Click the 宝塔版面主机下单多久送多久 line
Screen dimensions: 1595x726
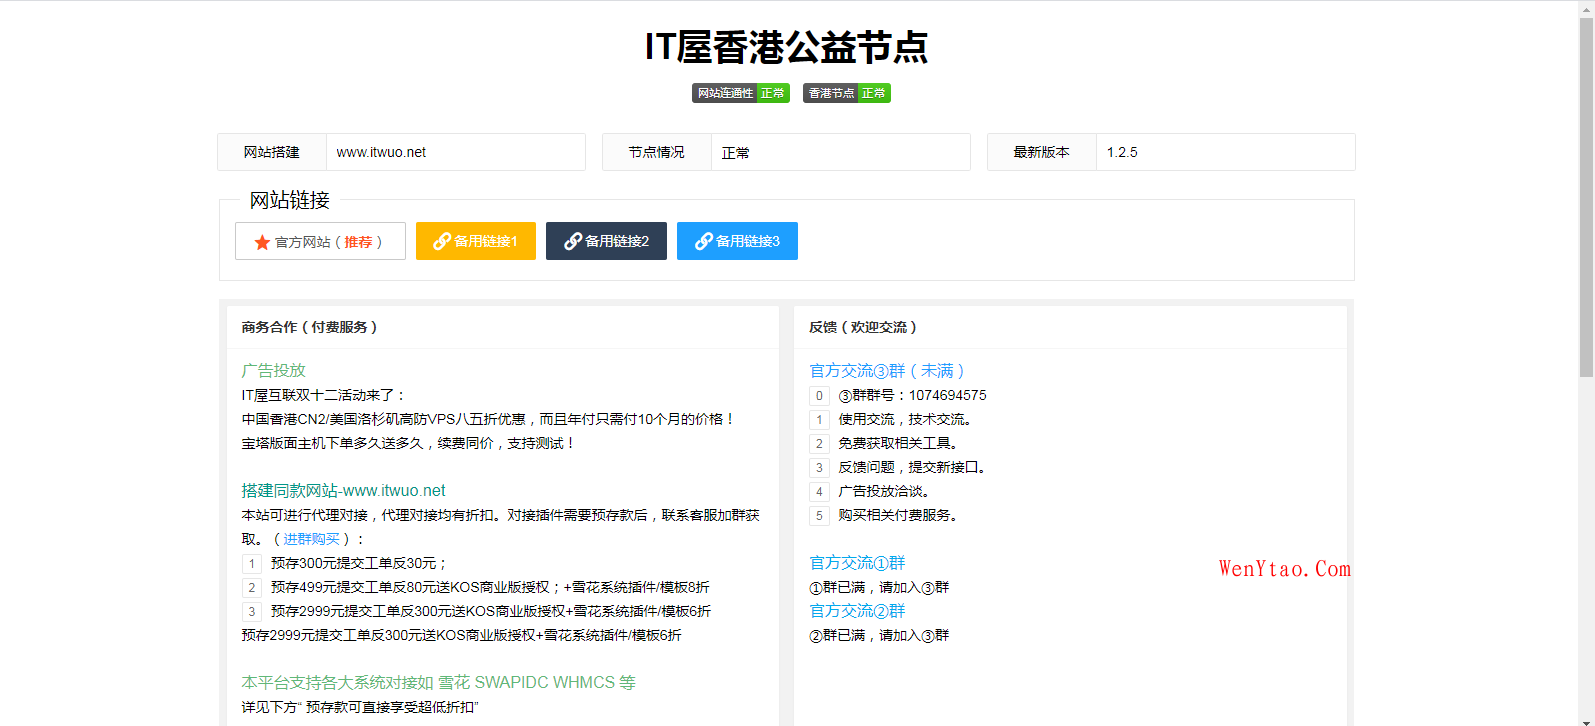click(408, 443)
